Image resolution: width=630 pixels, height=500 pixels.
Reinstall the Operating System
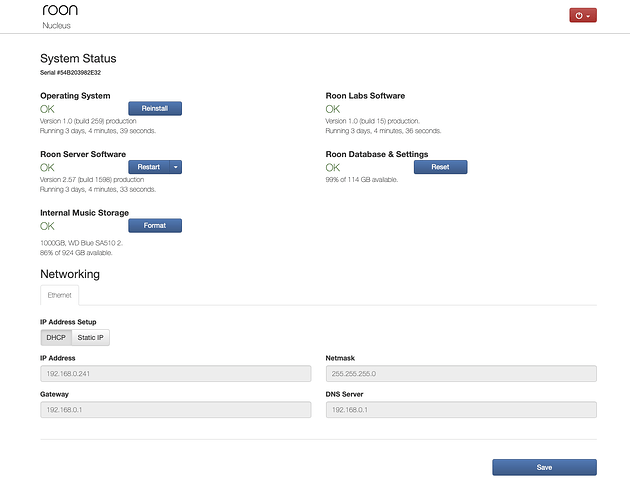154,108
